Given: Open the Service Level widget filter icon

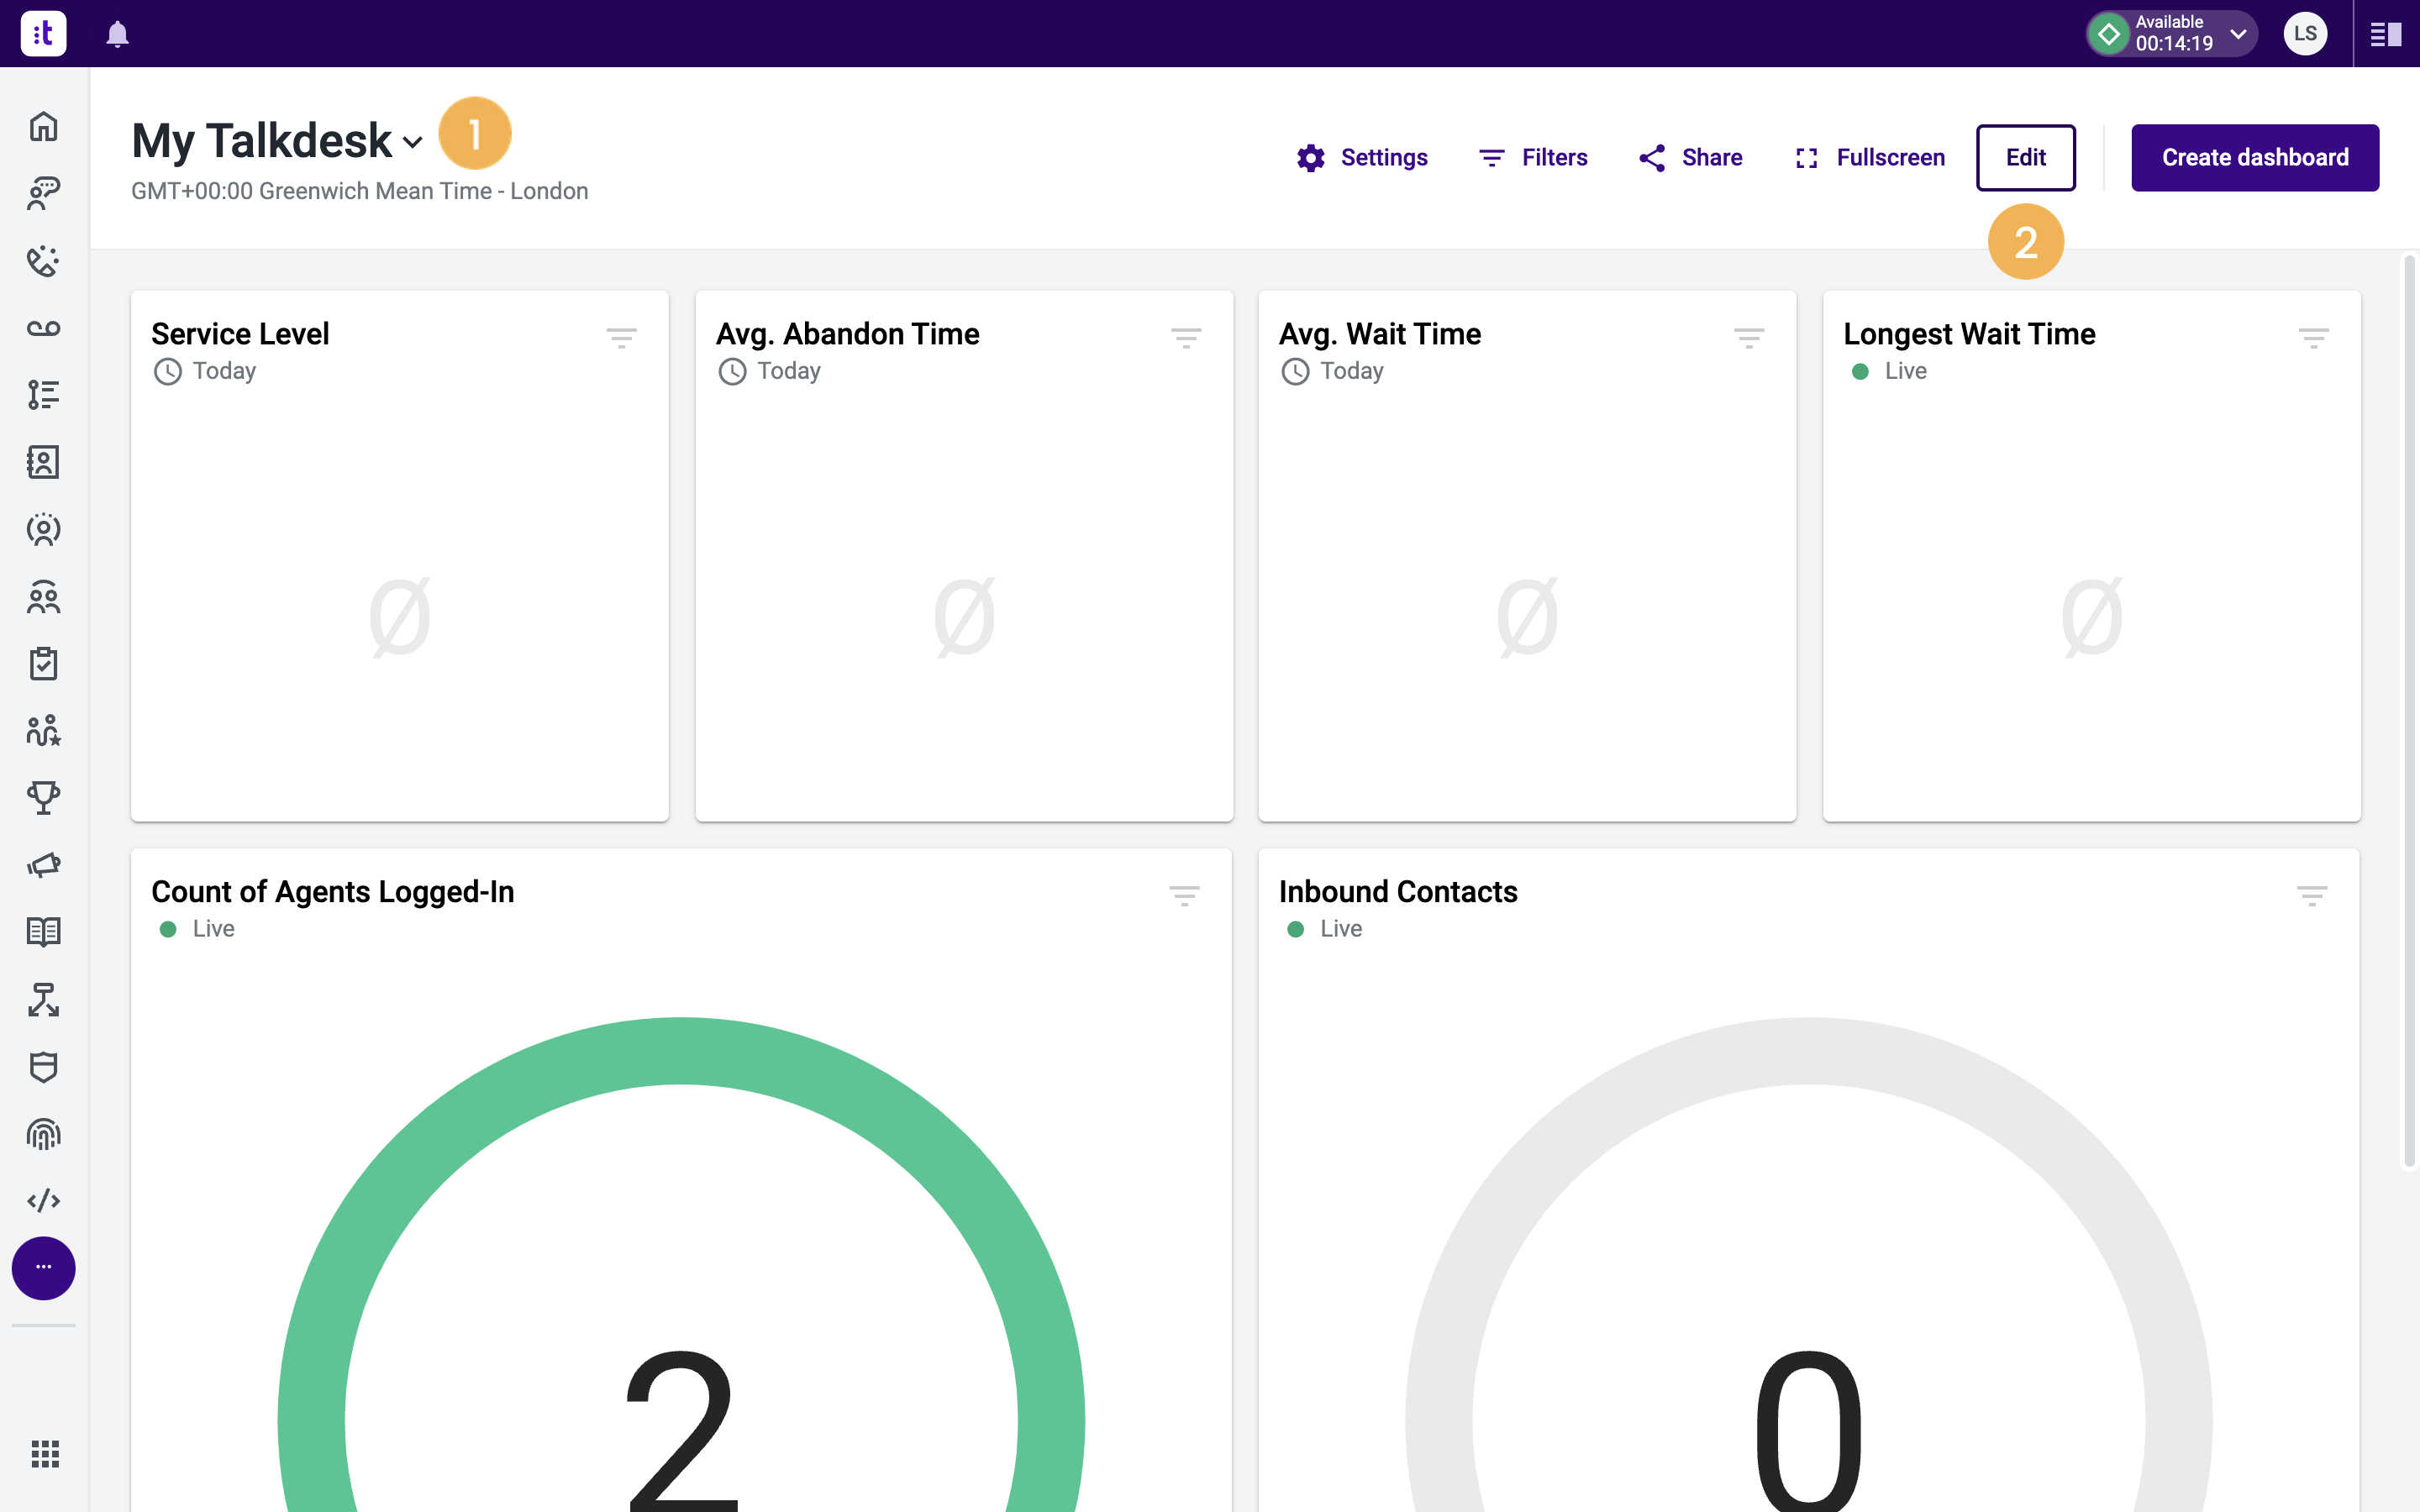Looking at the screenshot, I should click(x=621, y=338).
